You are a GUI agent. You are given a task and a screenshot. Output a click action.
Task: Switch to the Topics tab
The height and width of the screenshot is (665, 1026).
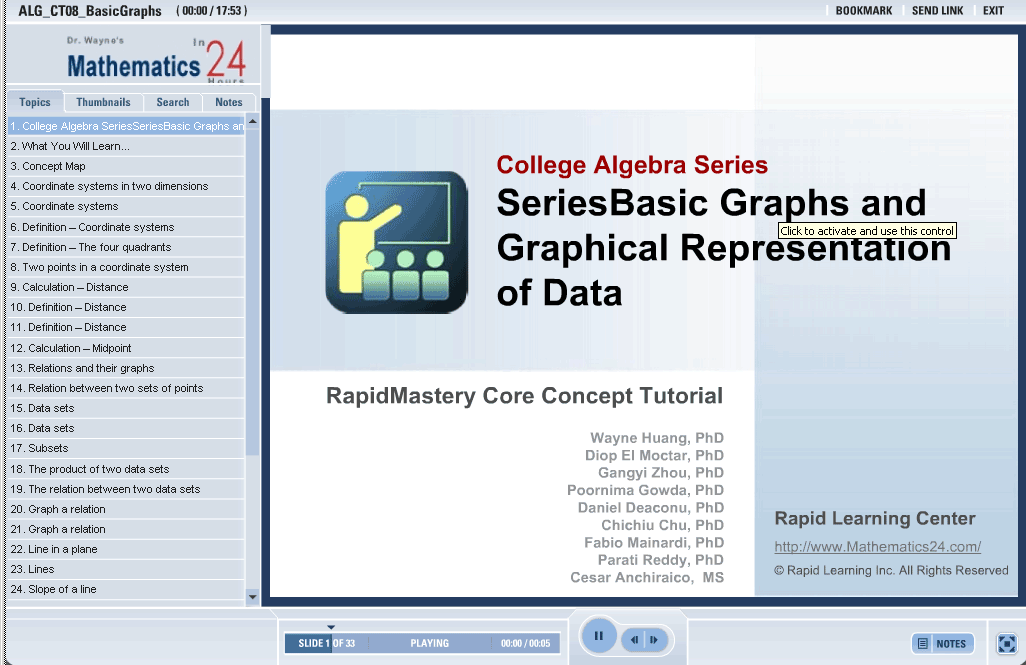pyautogui.click(x=35, y=102)
